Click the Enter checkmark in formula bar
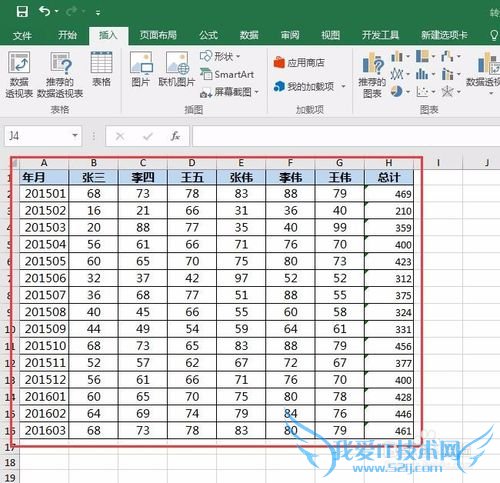Screen dimensions: 500x483 click(x=148, y=136)
